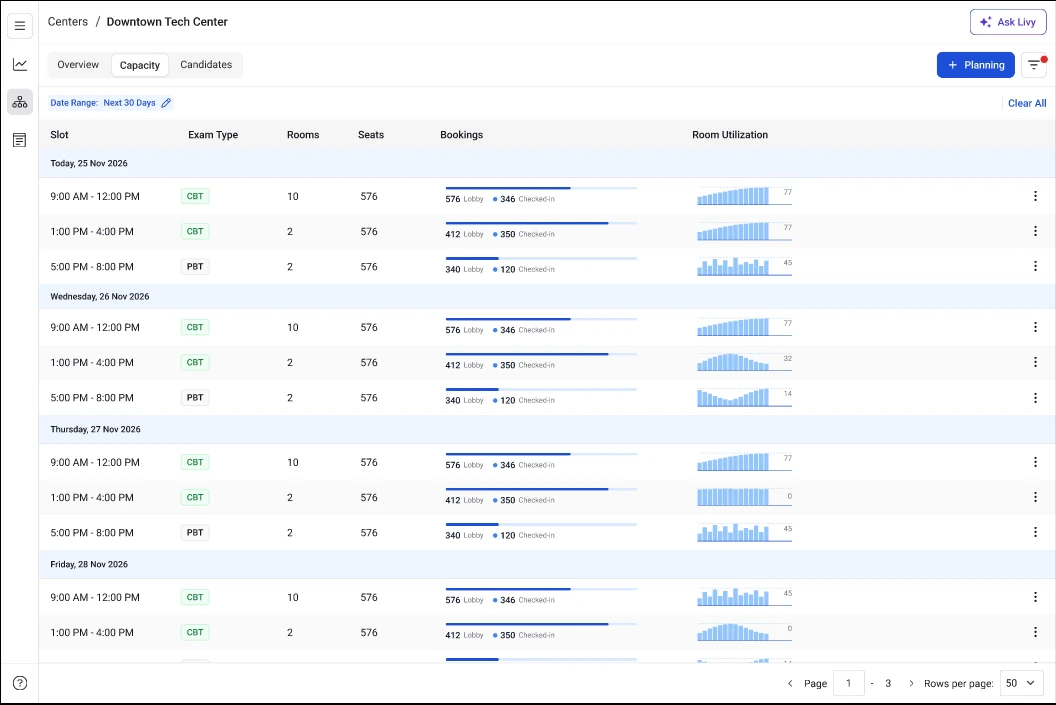Open the hamburger menu in sidebar
Screen dimensions: 1056x705
(20, 25)
